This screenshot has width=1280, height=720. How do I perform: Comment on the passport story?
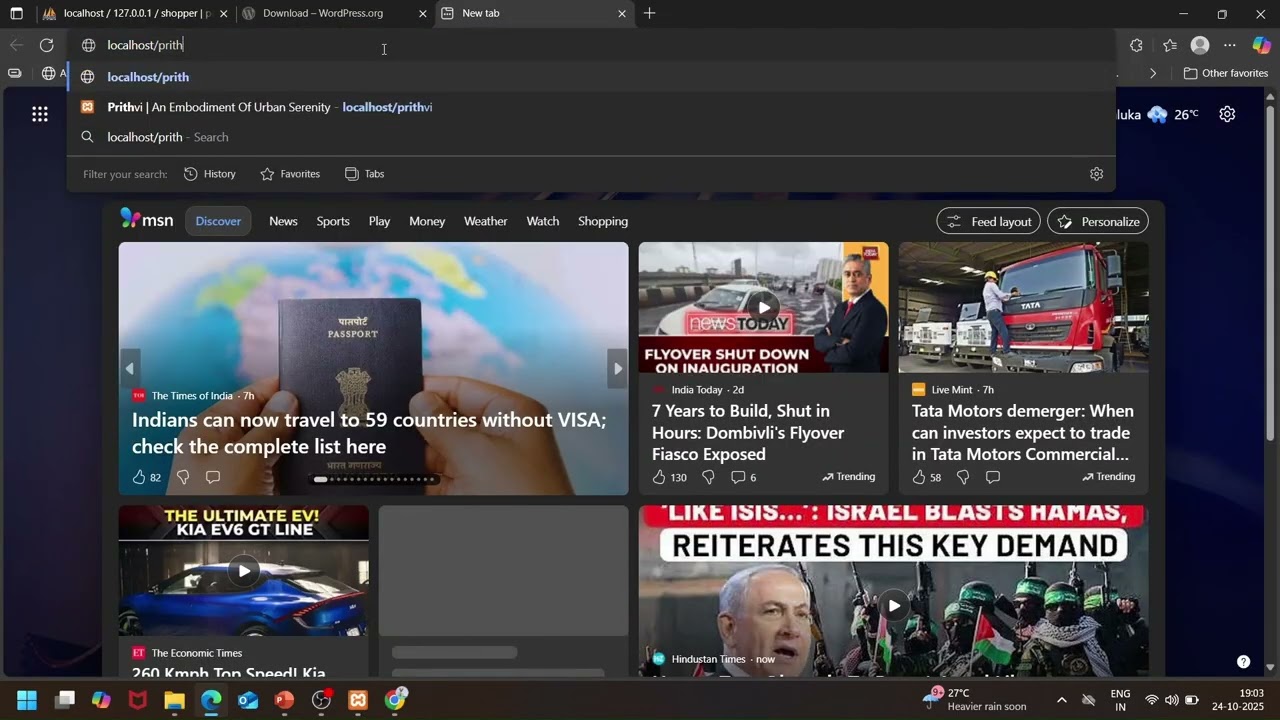212,477
